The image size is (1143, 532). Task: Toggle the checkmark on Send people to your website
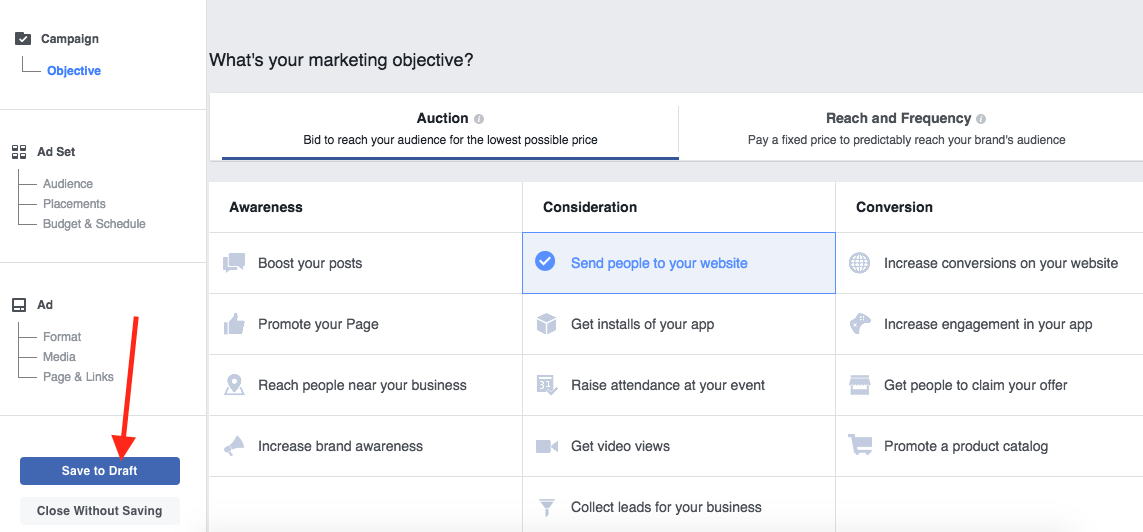(545, 262)
